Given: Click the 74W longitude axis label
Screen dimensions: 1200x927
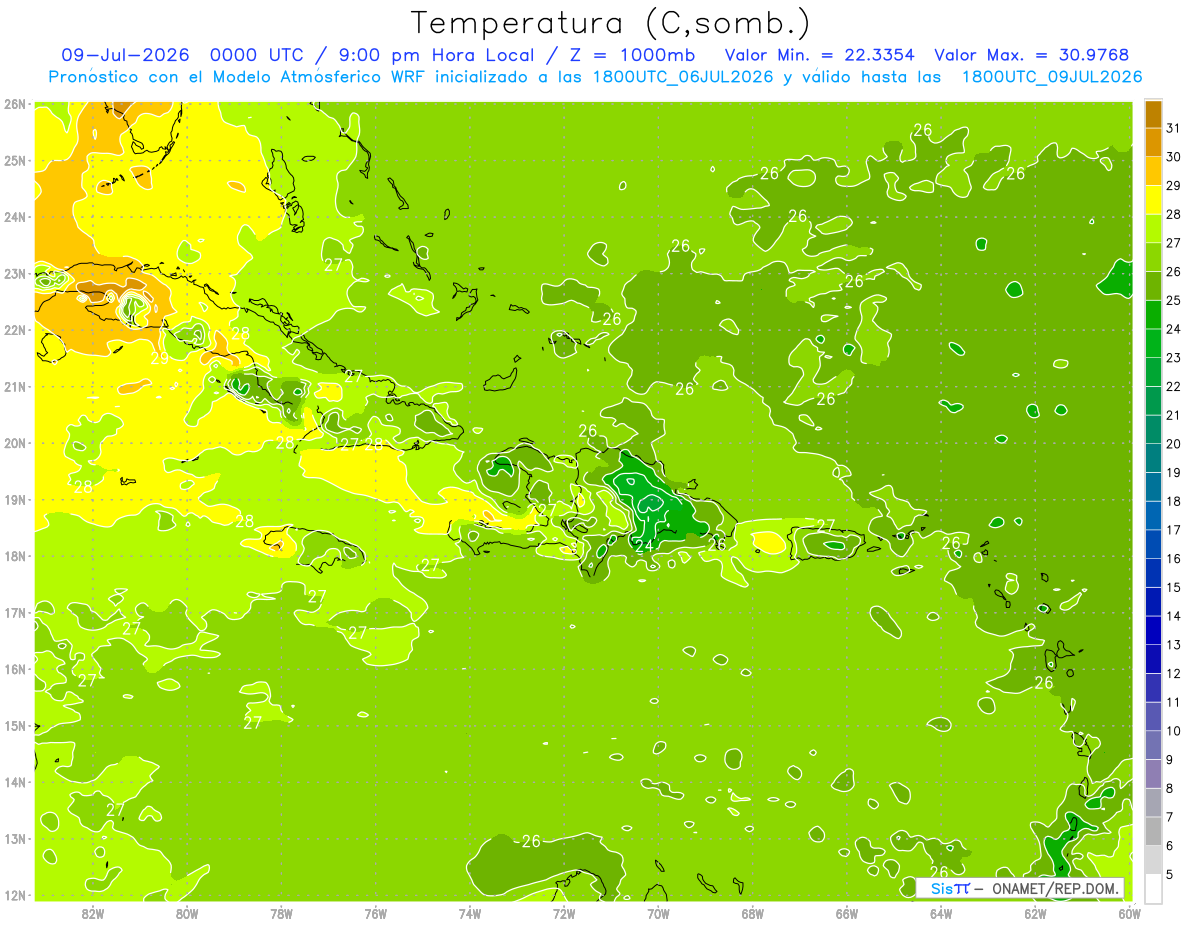Looking at the screenshot, I should [470, 913].
